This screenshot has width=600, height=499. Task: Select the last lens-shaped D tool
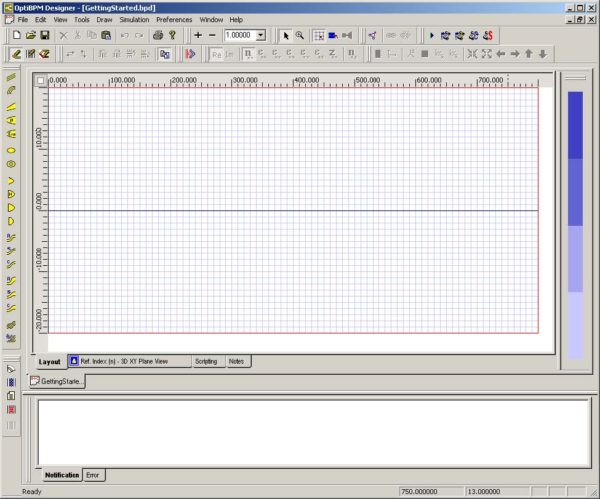click(11, 221)
